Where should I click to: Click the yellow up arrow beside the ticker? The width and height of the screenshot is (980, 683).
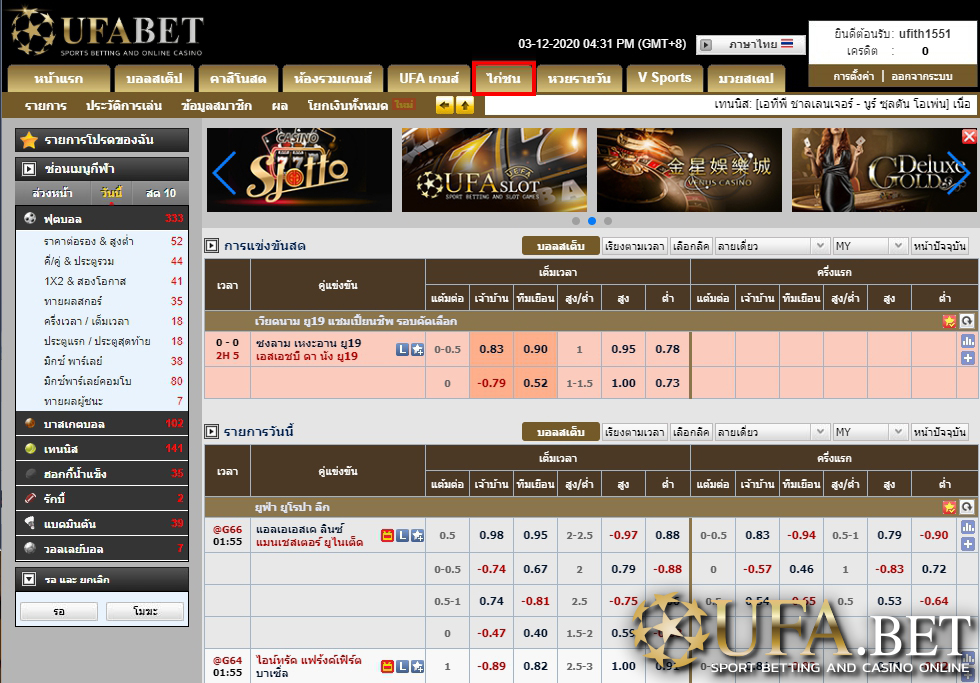point(465,106)
